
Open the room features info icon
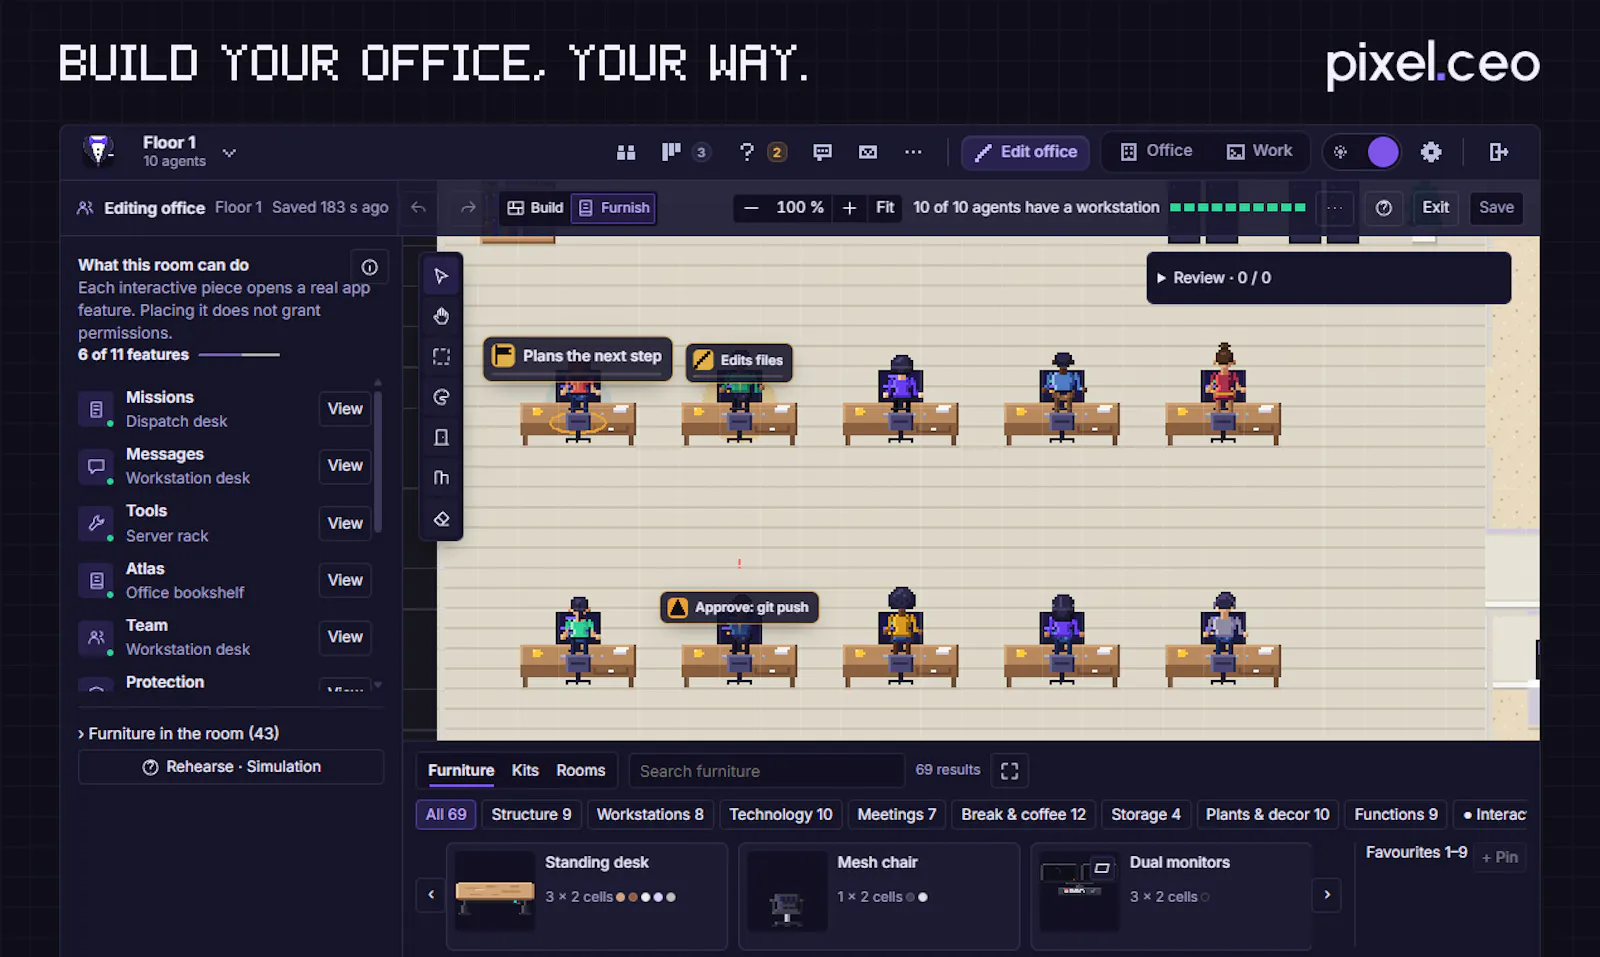(x=369, y=267)
